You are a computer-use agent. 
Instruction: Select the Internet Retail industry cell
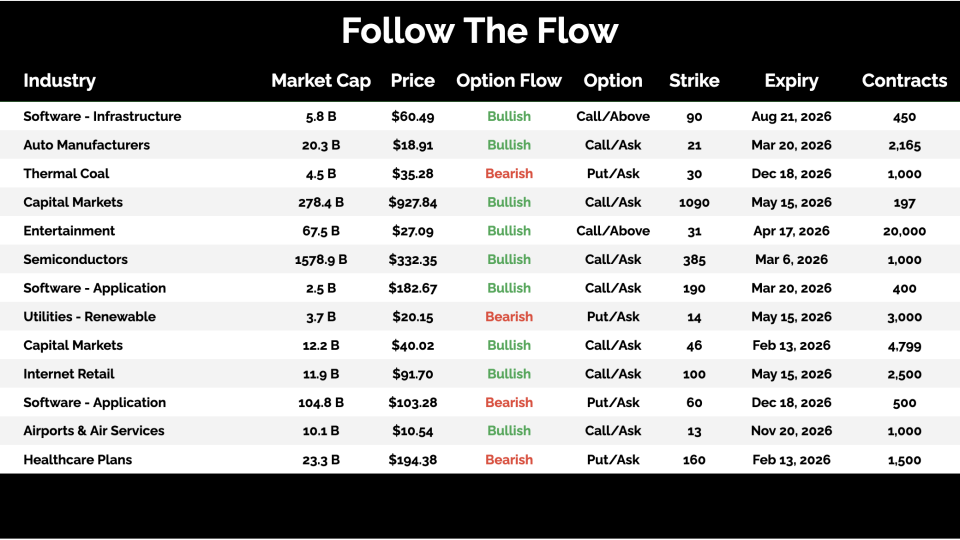pyautogui.click(x=68, y=374)
